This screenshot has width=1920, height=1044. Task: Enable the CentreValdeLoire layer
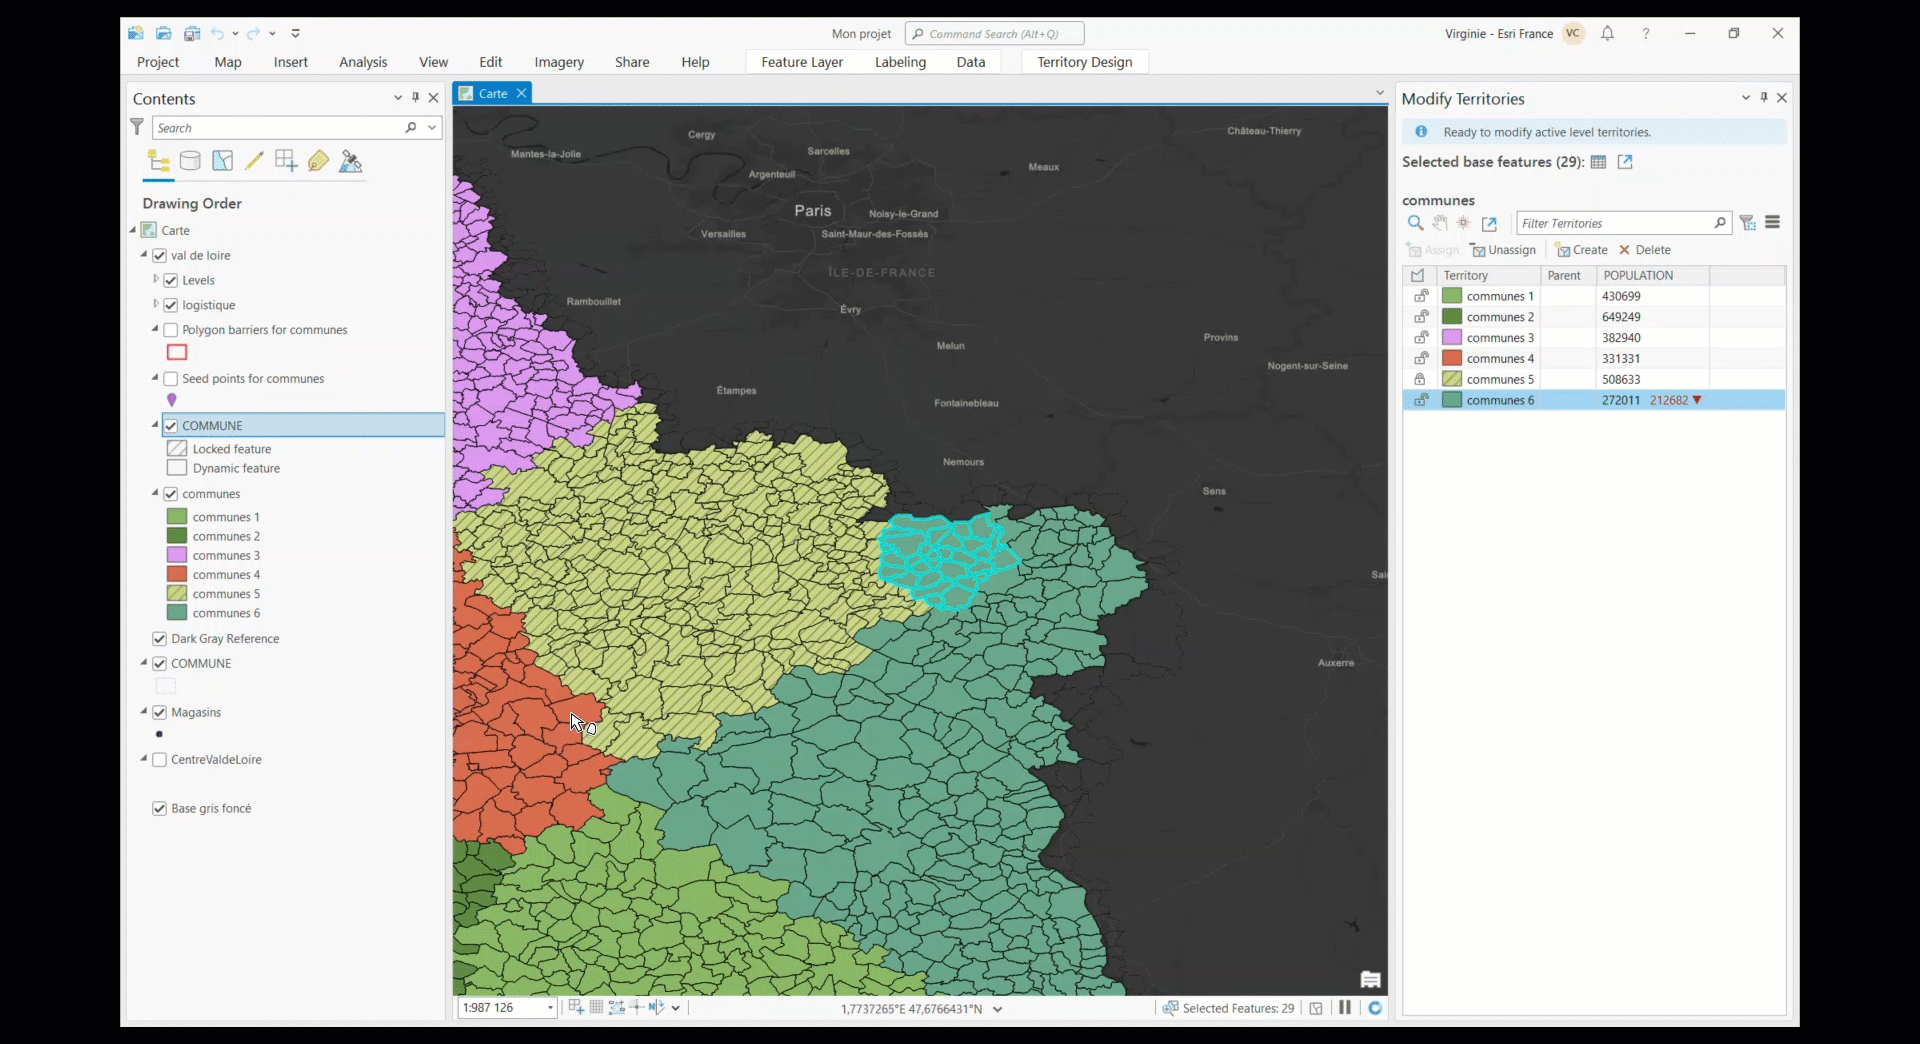click(x=159, y=760)
